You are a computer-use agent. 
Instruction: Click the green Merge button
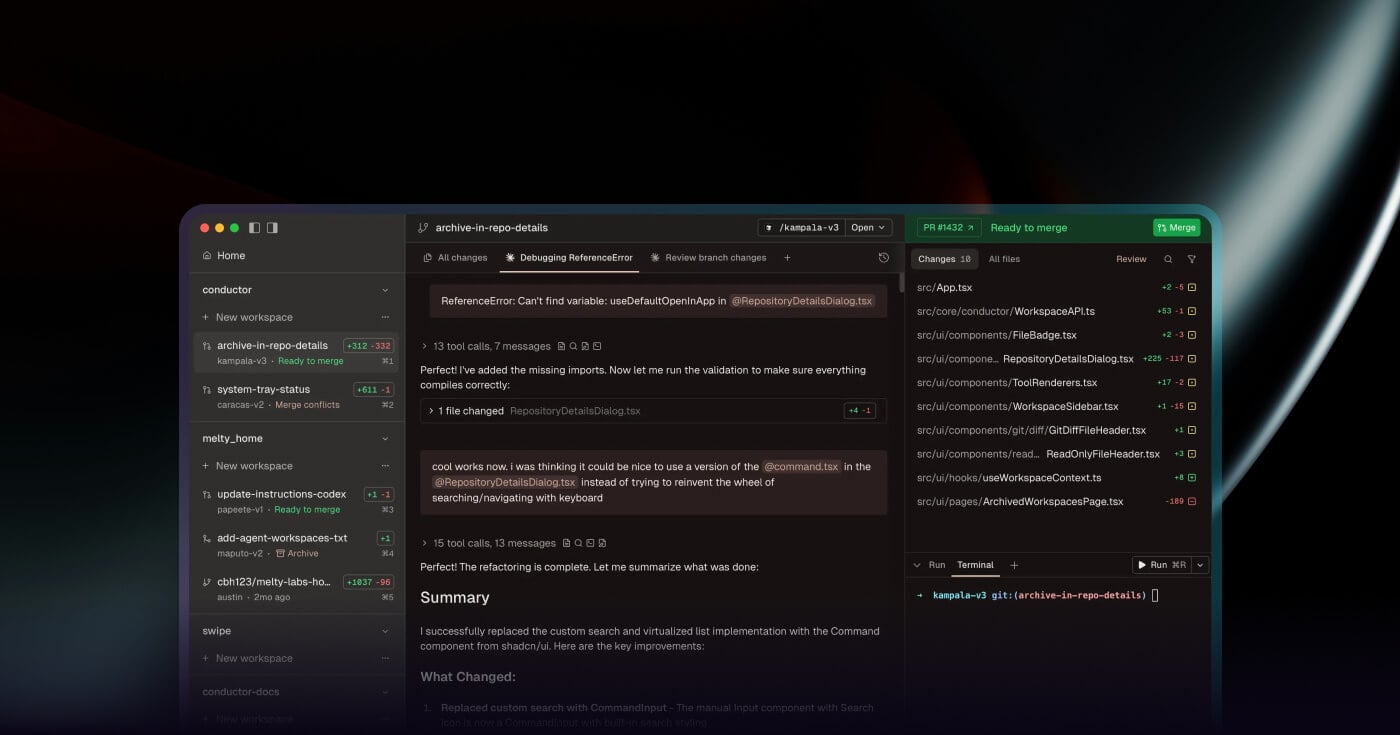click(1176, 227)
